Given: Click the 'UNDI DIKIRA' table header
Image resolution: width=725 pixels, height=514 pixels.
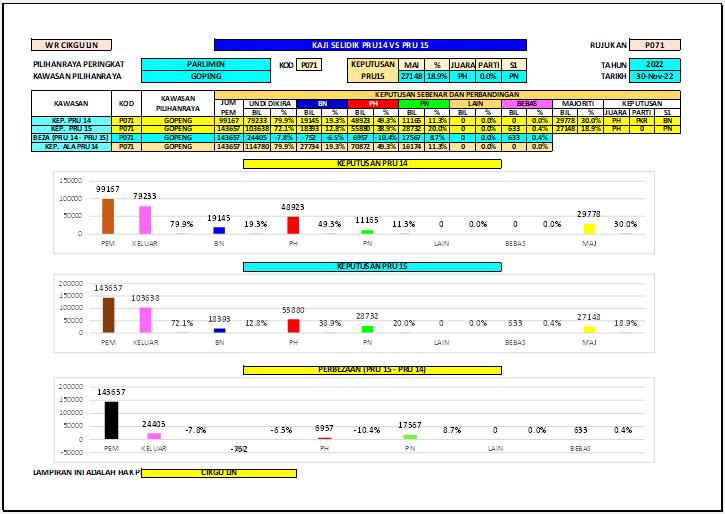Looking at the screenshot, I should (270, 104).
